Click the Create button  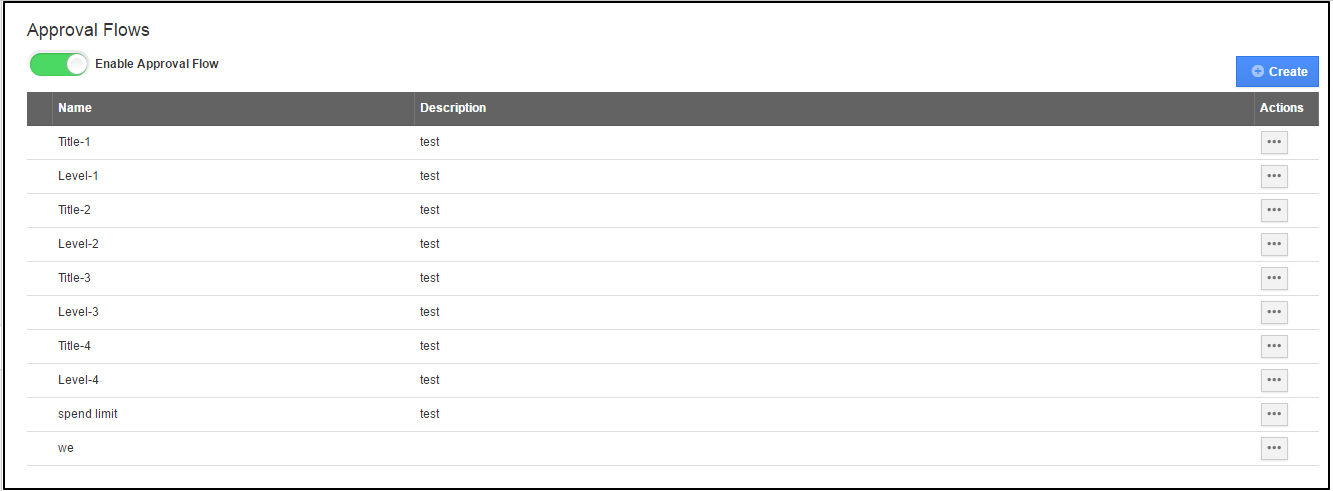[x=1277, y=72]
